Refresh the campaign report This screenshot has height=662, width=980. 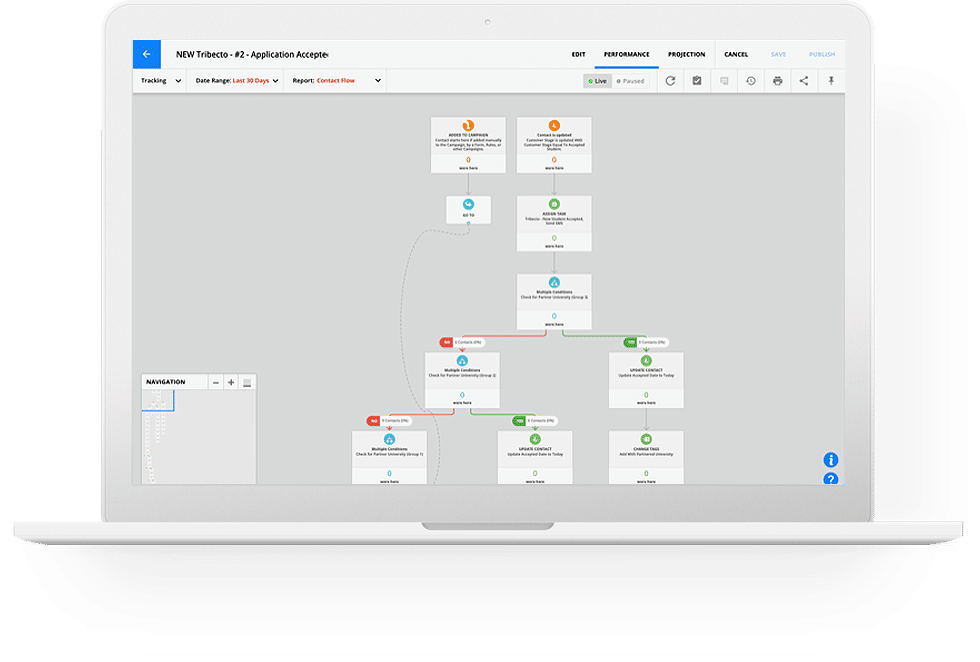point(670,81)
